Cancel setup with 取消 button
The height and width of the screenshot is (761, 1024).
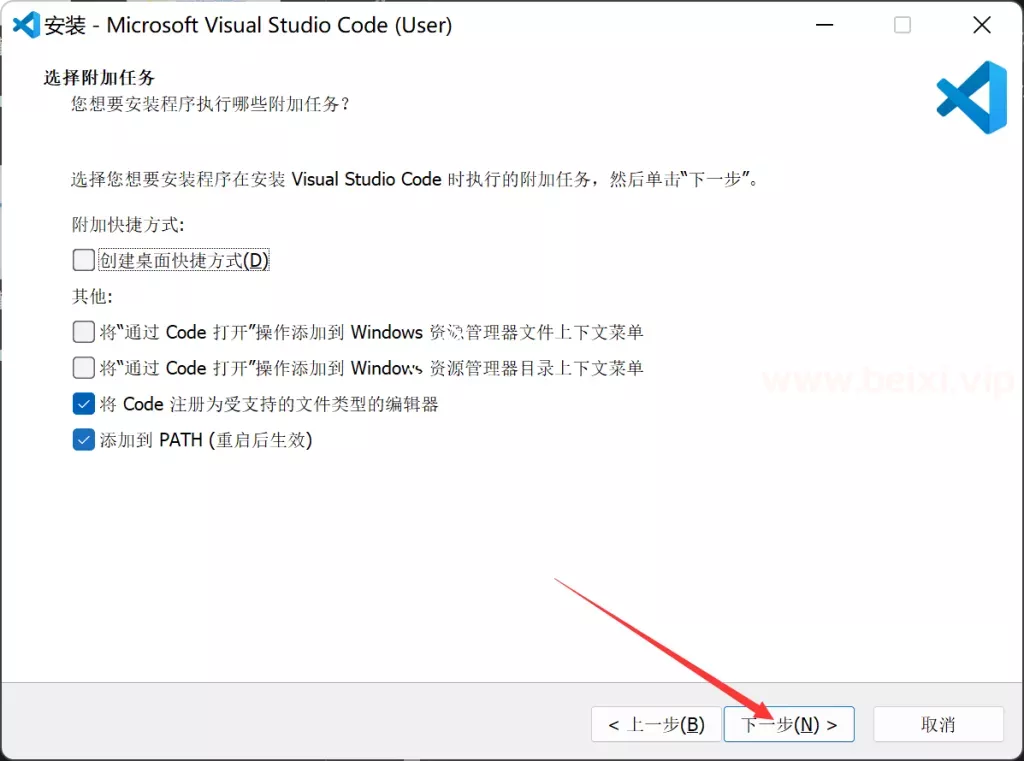938,724
